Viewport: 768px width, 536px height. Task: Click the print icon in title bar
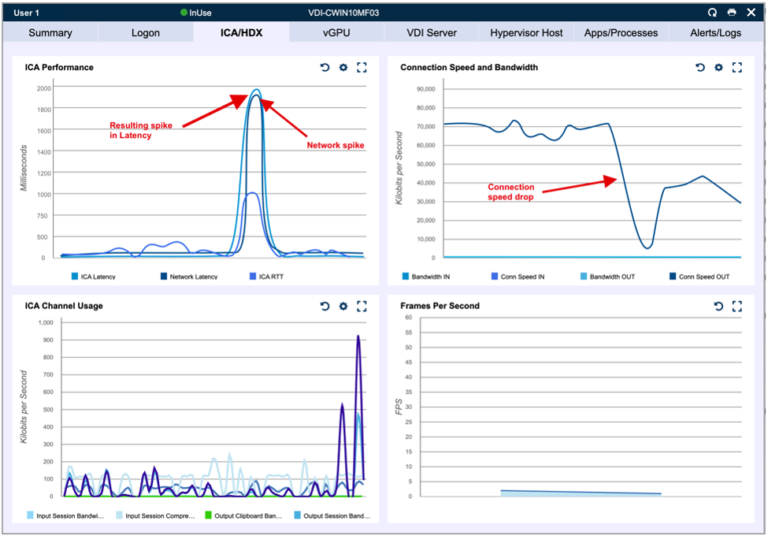[732, 12]
